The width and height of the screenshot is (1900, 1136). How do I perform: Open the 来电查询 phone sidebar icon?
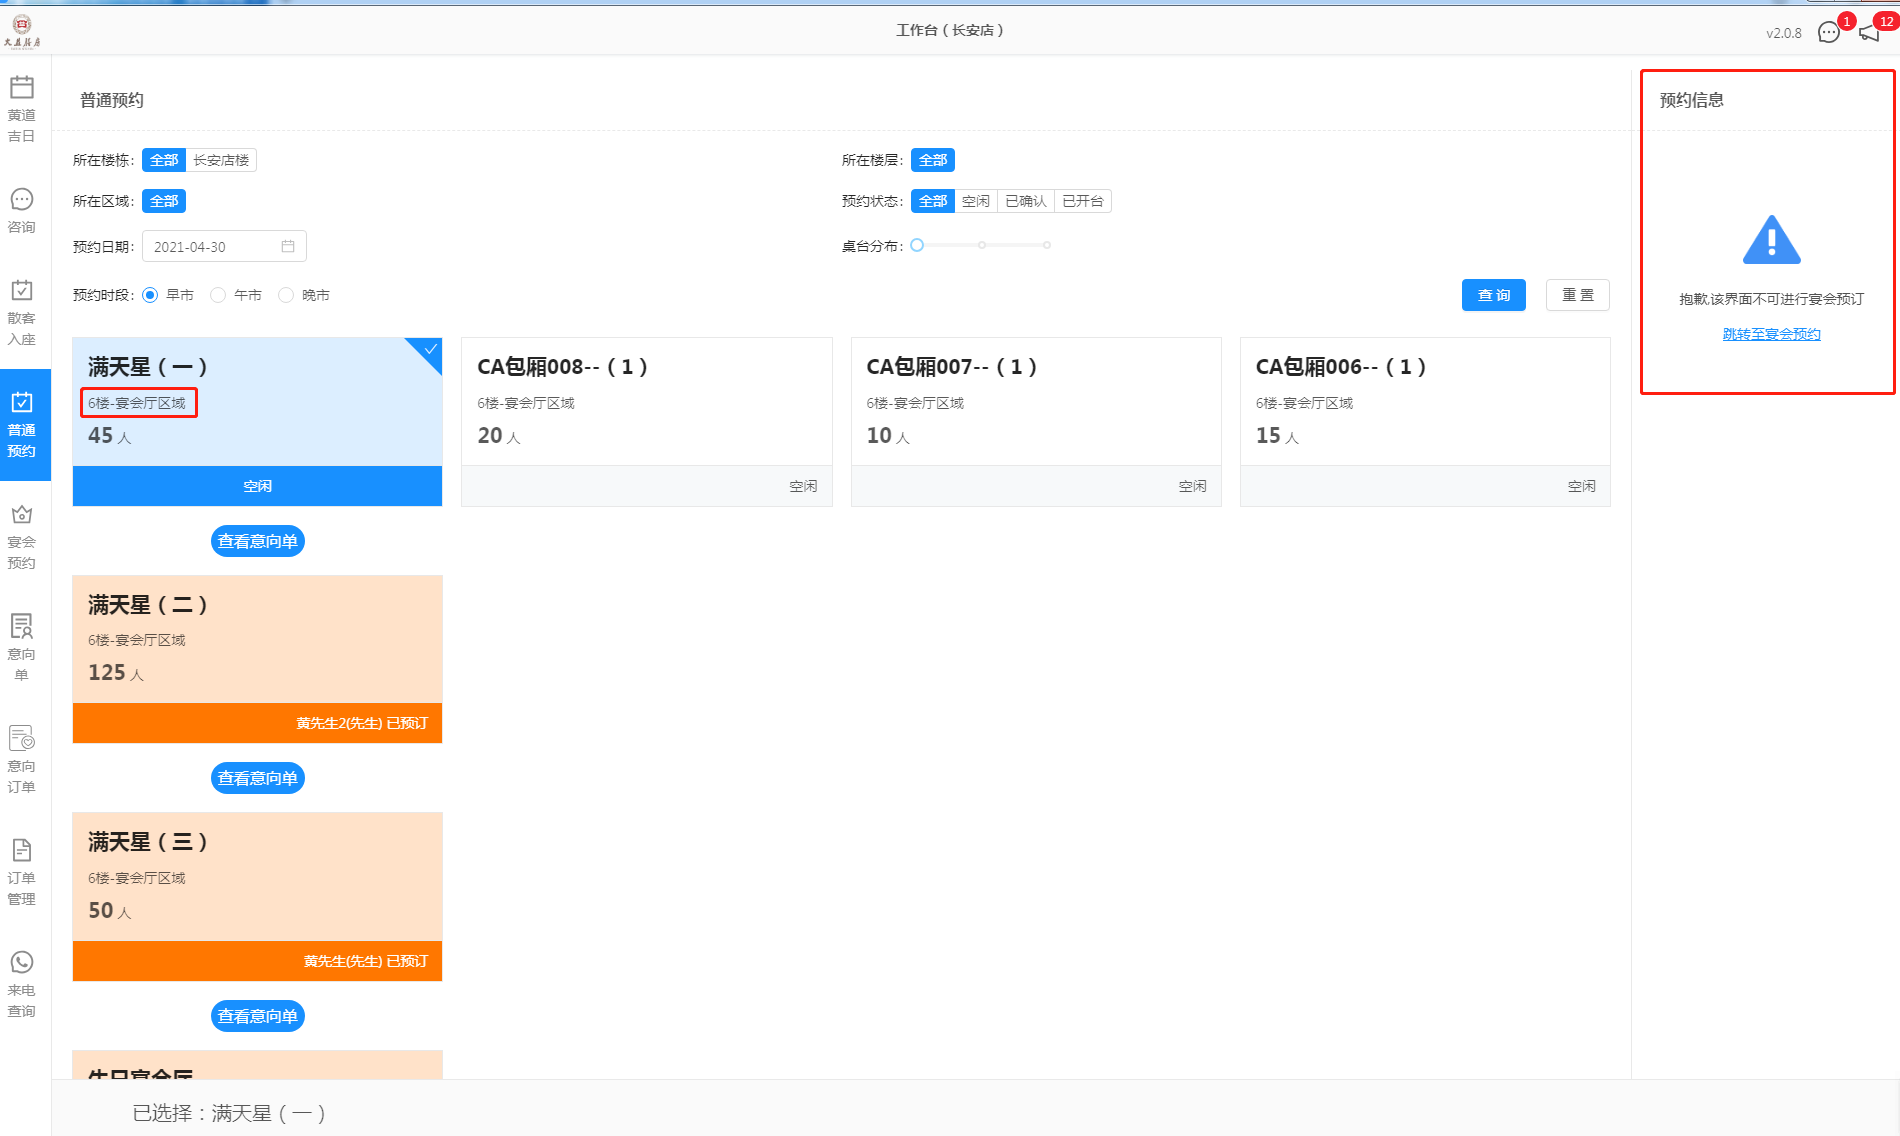22,985
